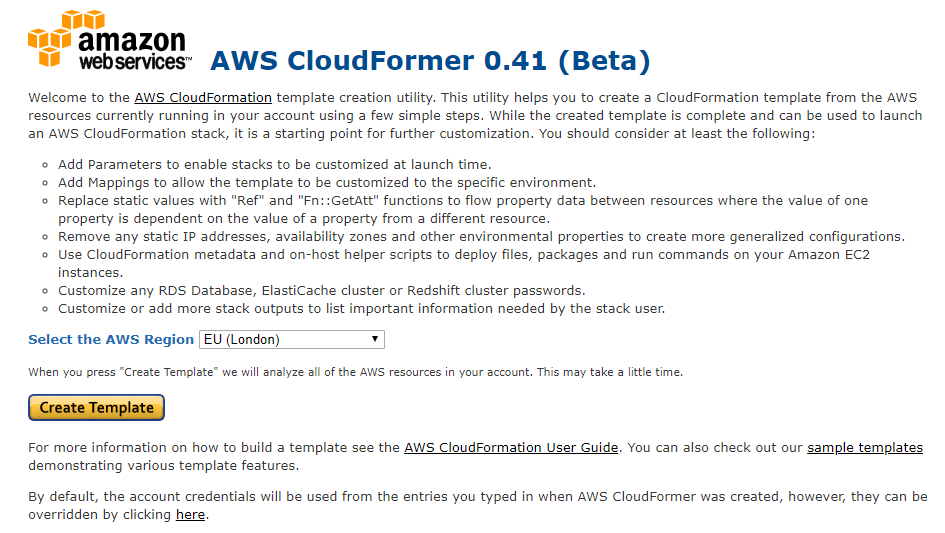The image size is (945, 533).
Task: Click the Create Template button
Action: tap(96, 408)
